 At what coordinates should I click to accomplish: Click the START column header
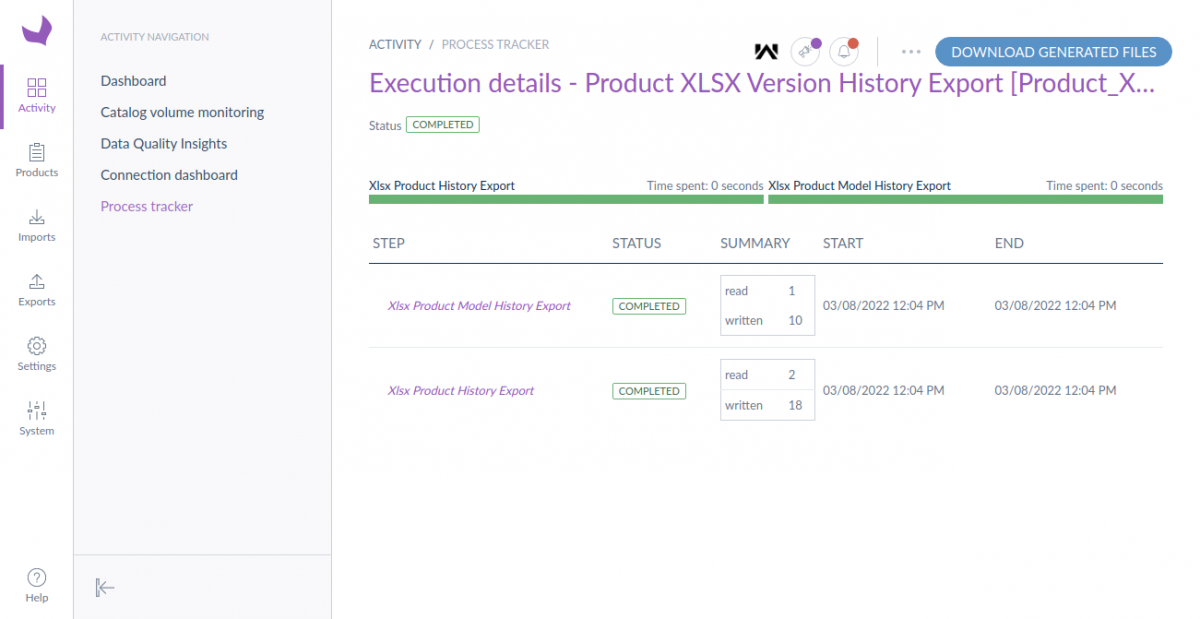click(843, 243)
